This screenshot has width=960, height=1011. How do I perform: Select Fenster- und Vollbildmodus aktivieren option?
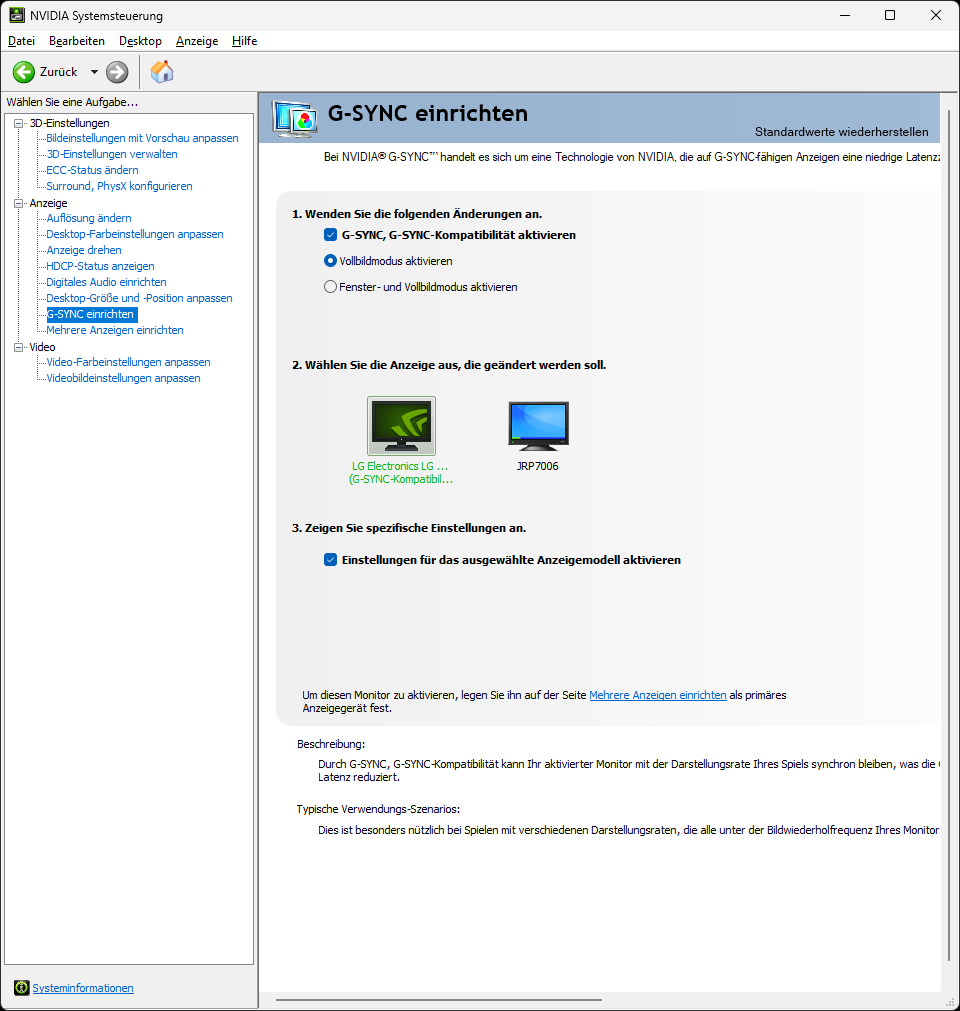point(330,286)
